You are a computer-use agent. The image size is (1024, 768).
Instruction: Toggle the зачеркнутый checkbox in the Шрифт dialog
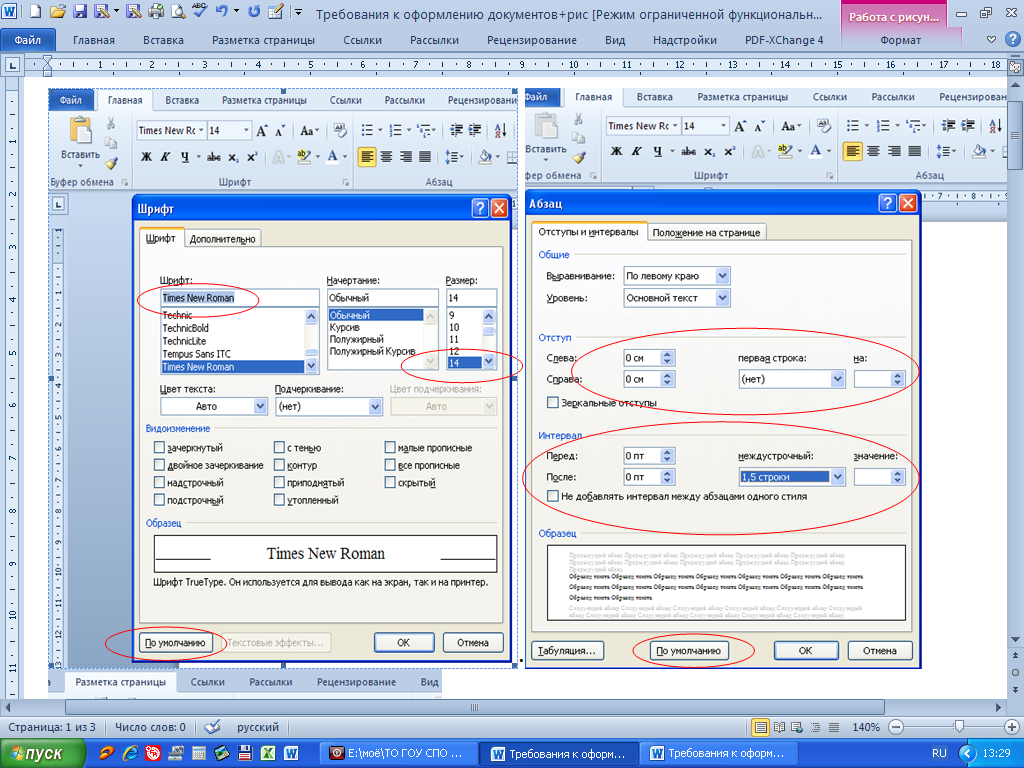click(x=159, y=447)
